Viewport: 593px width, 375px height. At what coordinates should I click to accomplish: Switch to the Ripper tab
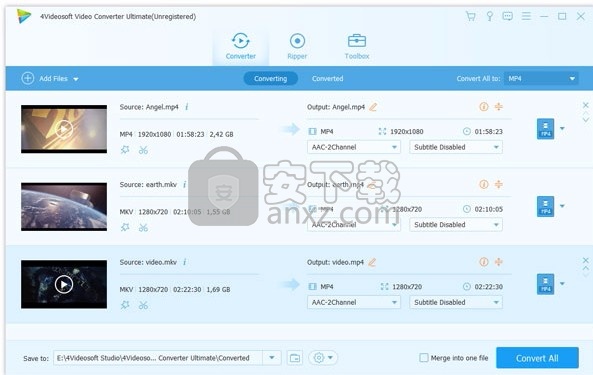coord(297,46)
